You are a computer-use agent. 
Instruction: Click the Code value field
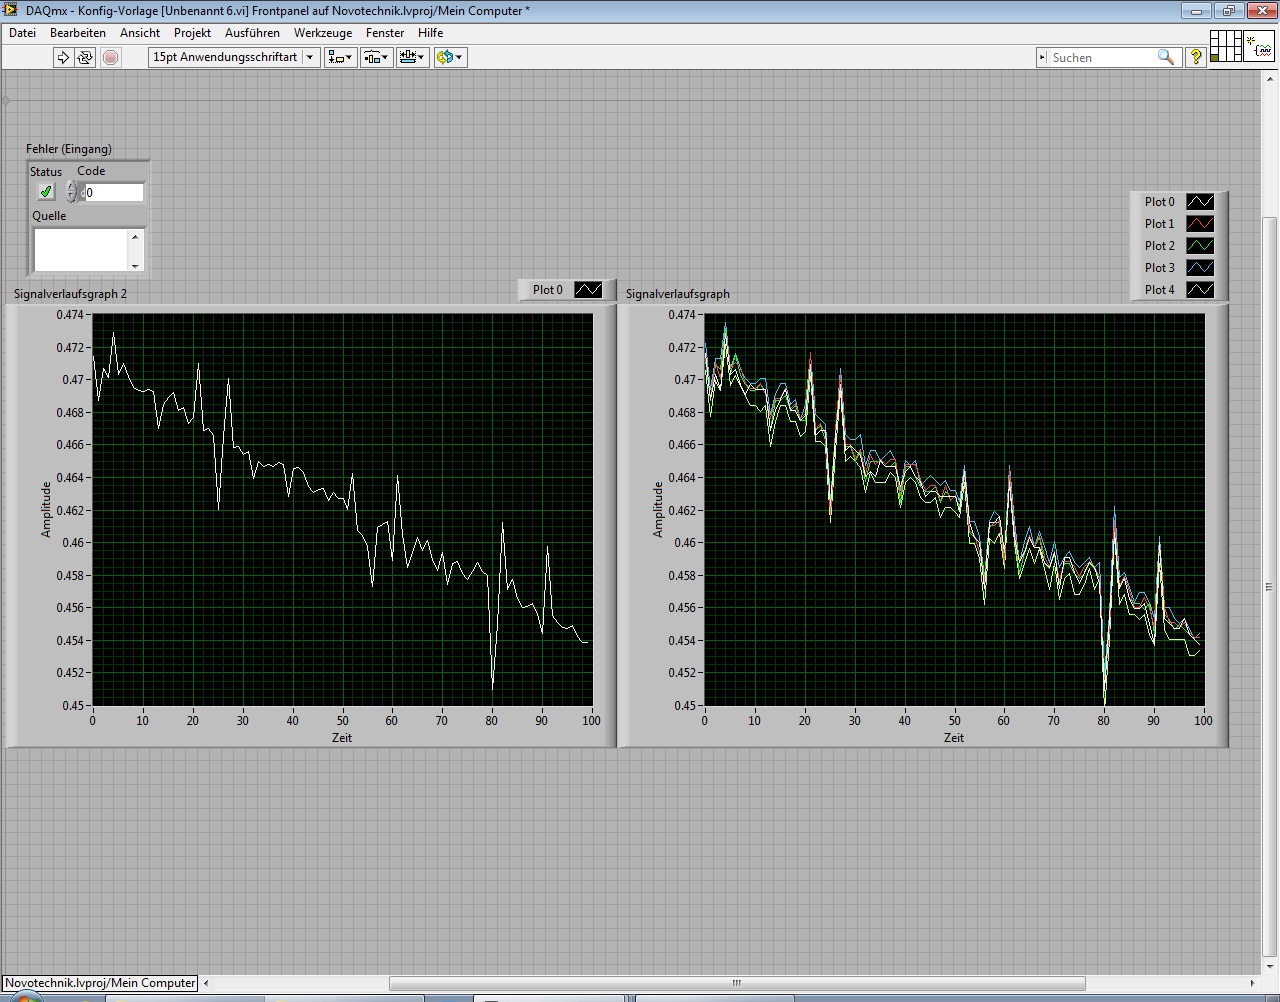click(x=114, y=193)
